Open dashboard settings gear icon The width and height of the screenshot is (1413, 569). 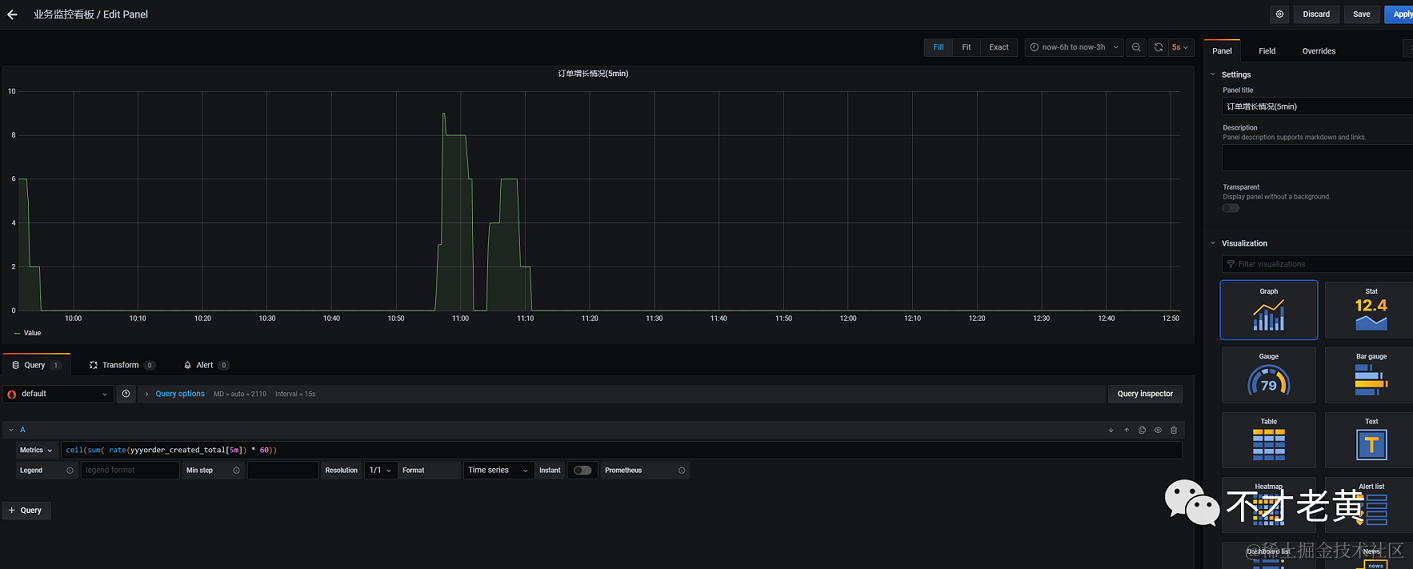coord(1279,14)
